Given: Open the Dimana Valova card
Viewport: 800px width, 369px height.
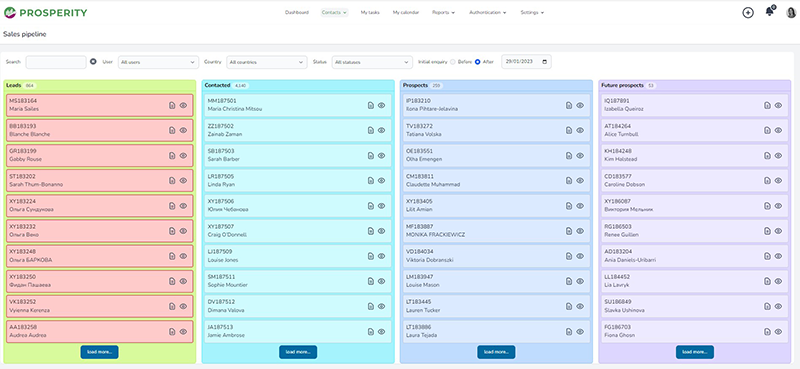Looking at the screenshot, I should [298, 306].
